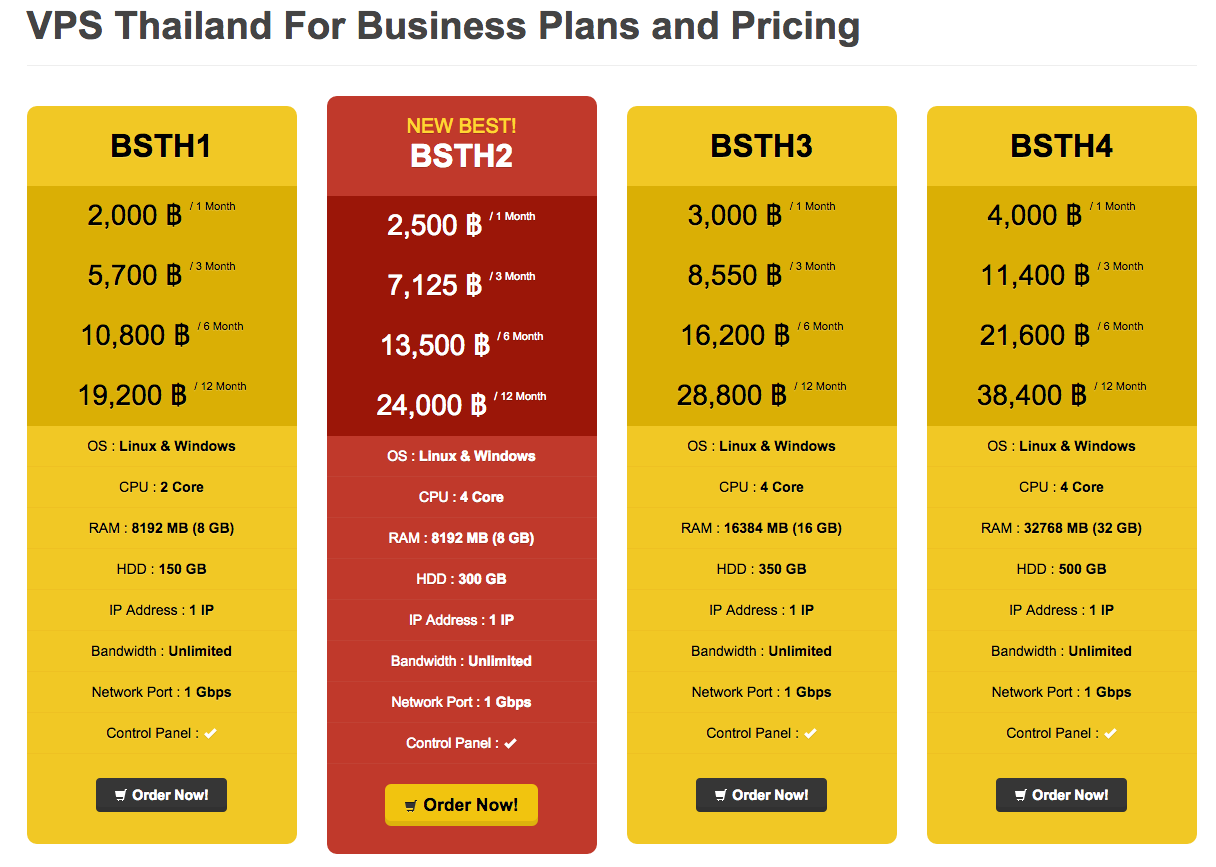Click the 24,000 ฿ per 12 Month price
Viewport: 1216px width, 867px height.
click(x=431, y=405)
